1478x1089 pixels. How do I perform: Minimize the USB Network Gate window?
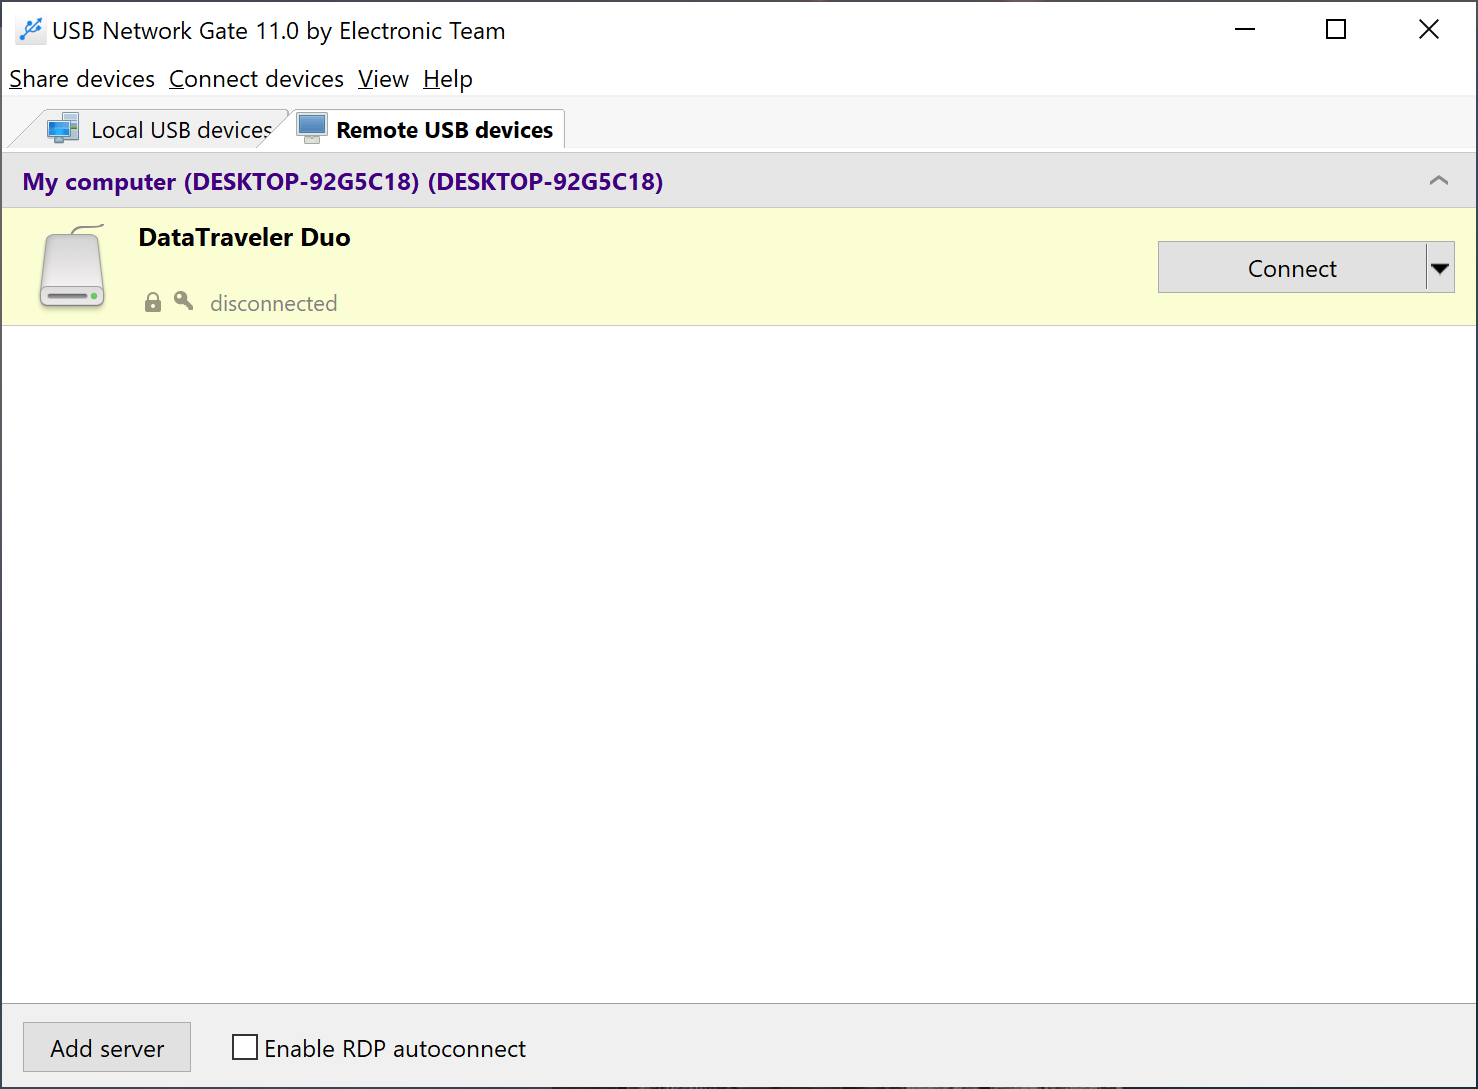1245,30
